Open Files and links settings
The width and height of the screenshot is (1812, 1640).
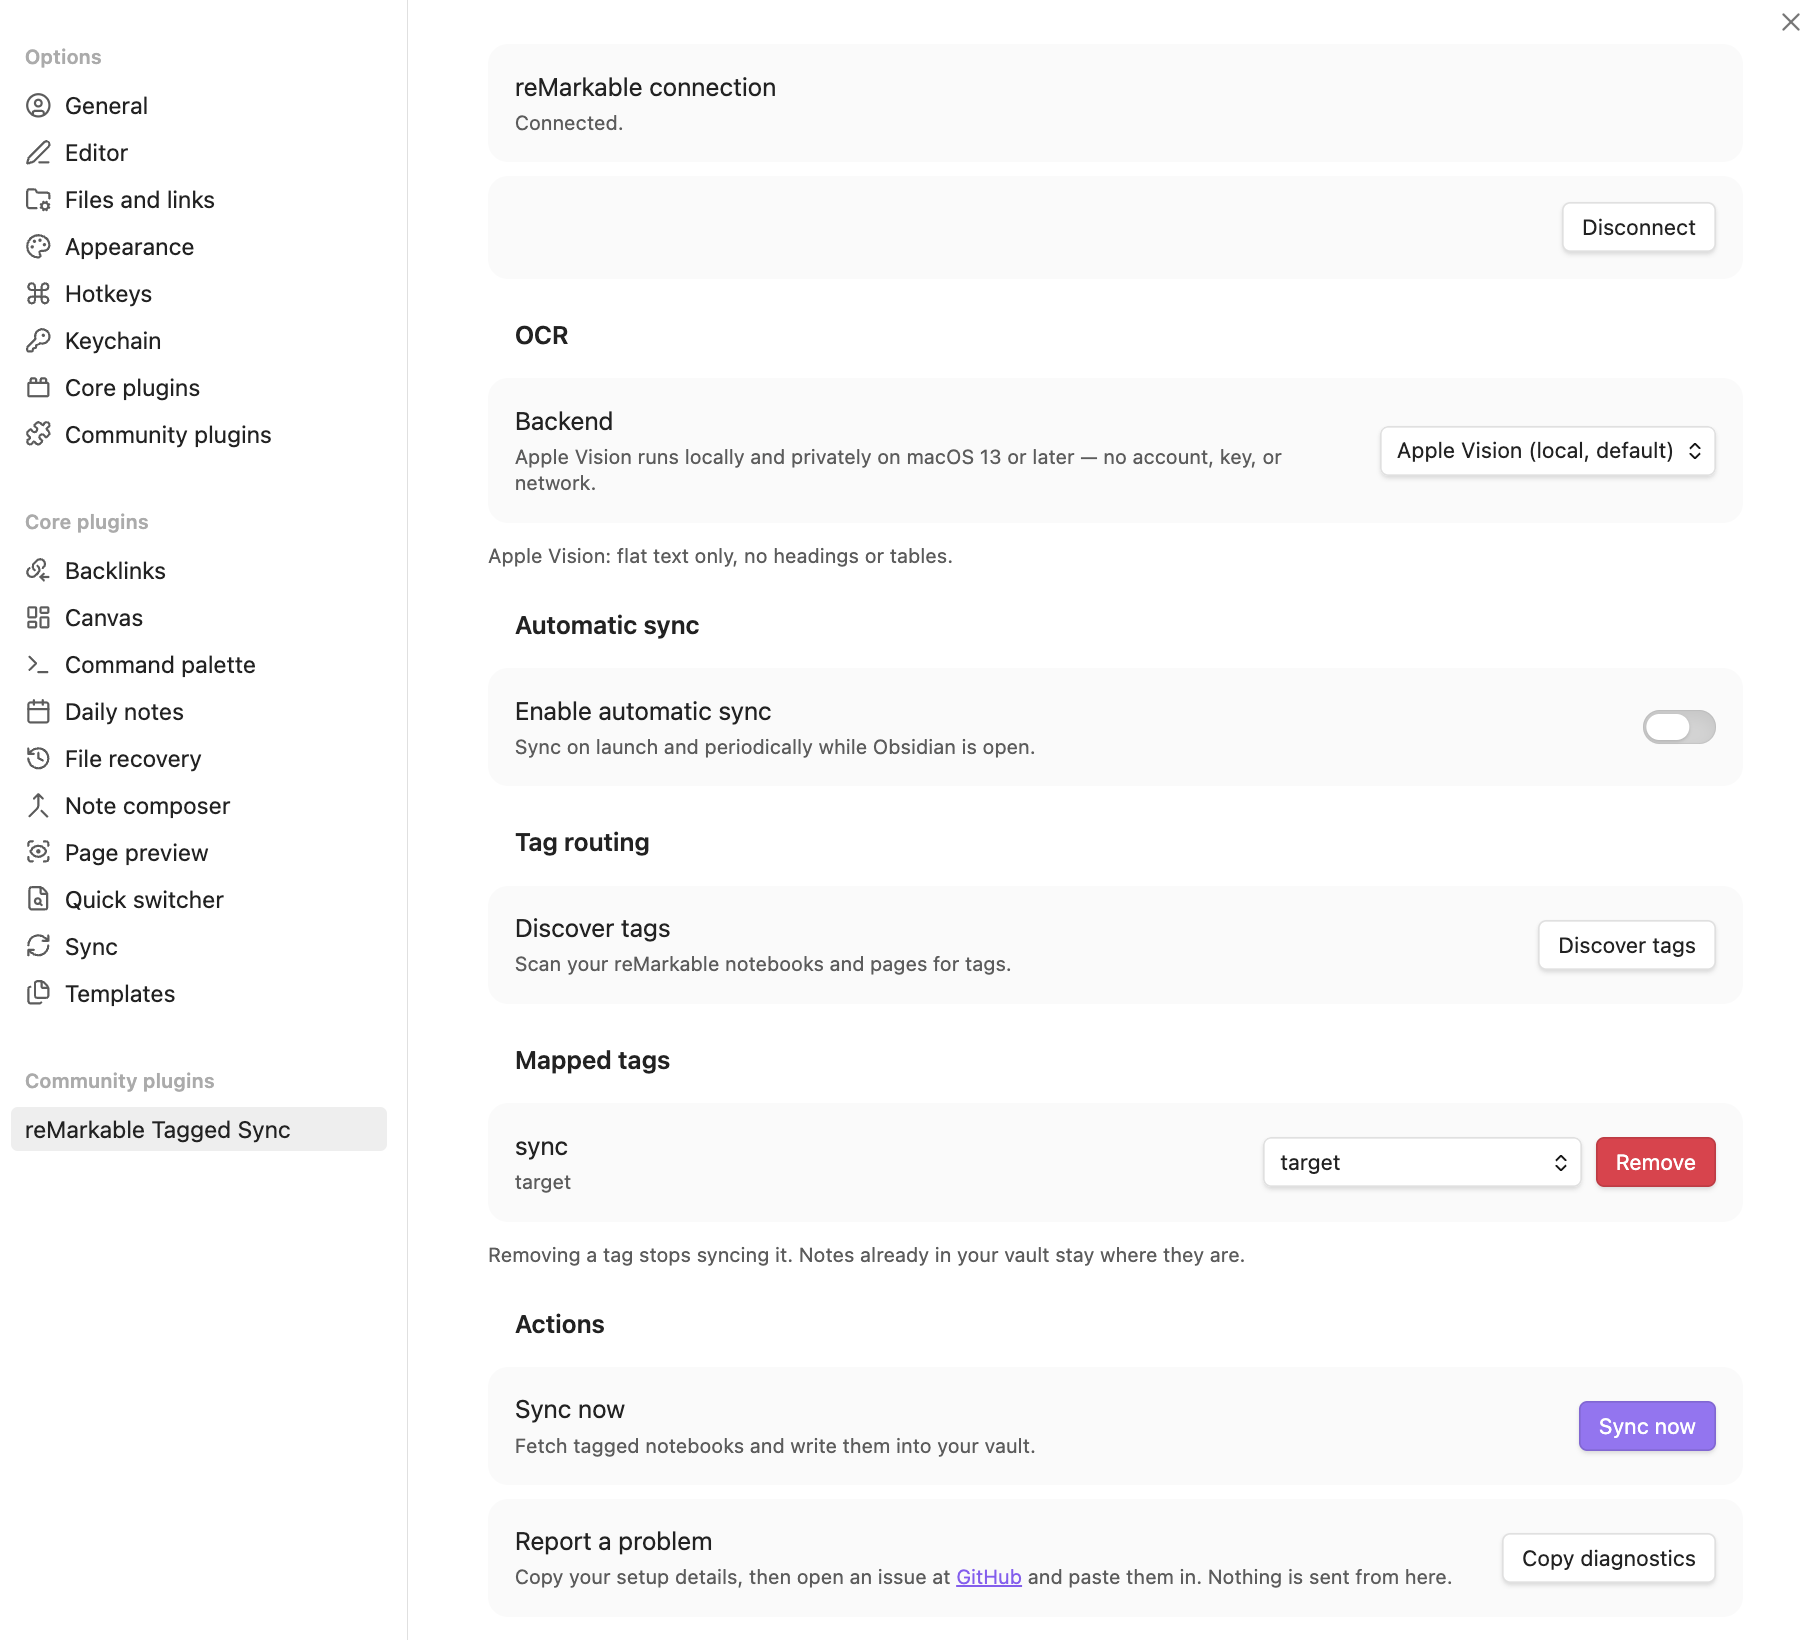coord(199,200)
